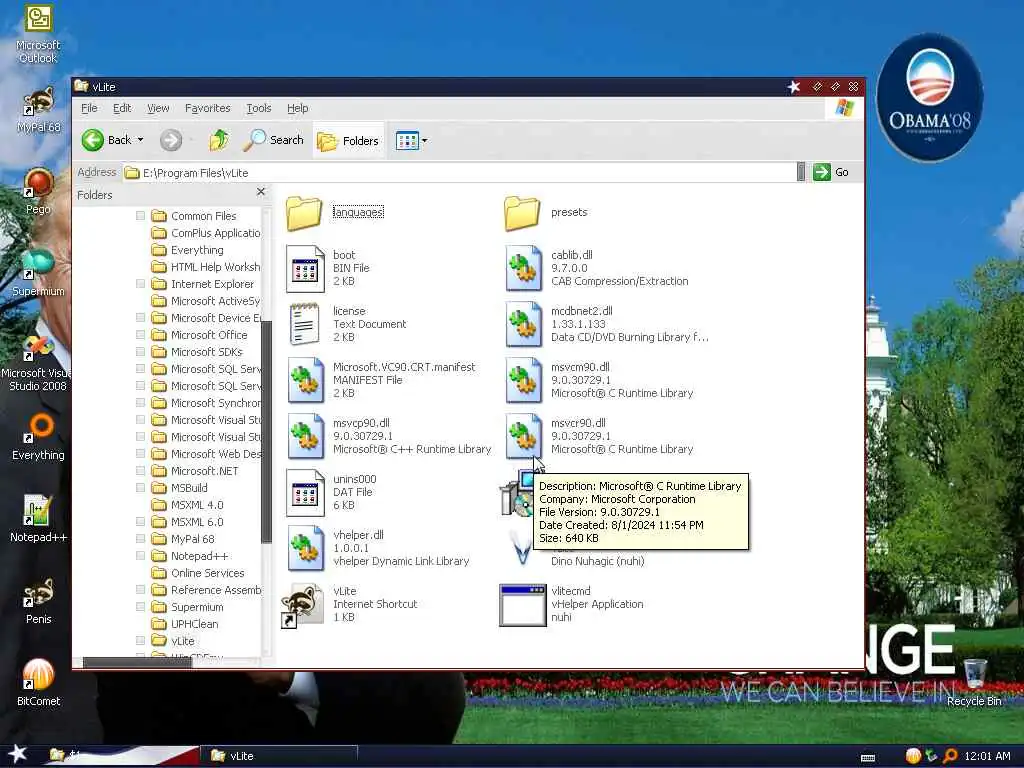Click the Forward arrow icon
The height and width of the screenshot is (768, 1024).
click(x=171, y=140)
